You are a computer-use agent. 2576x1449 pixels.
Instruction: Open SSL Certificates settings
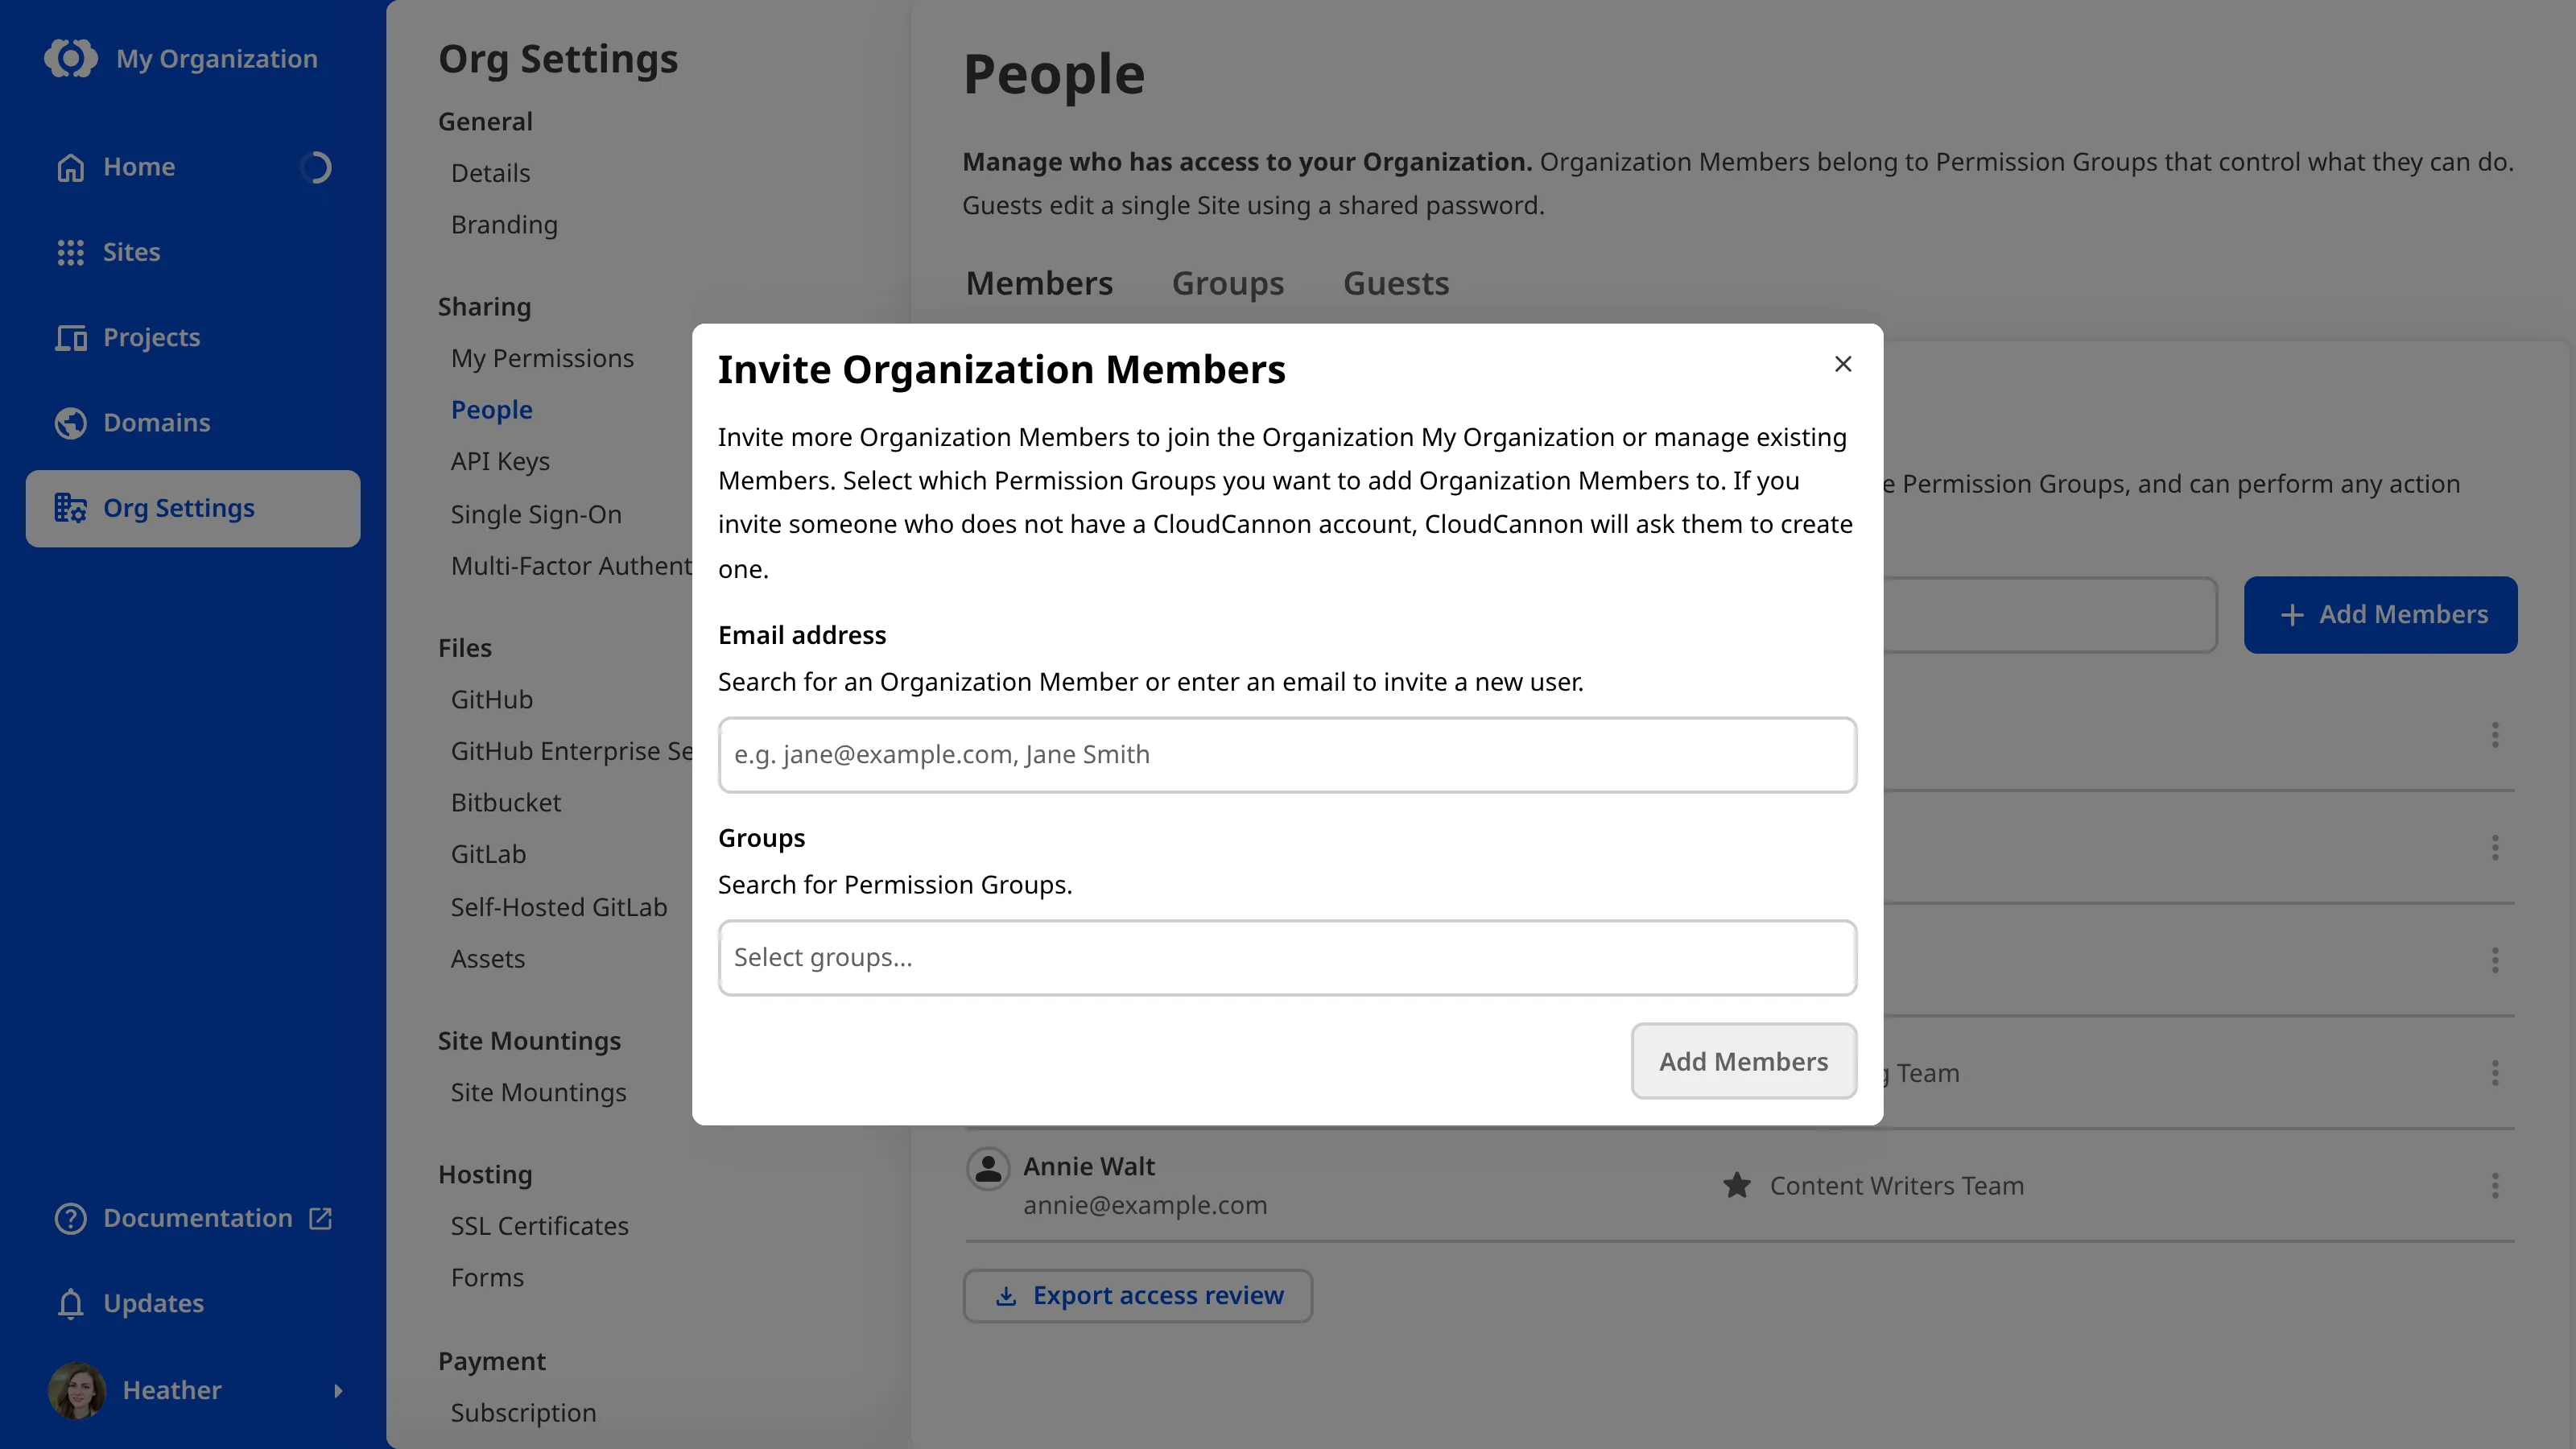pyautogui.click(x=539, y=1227)
